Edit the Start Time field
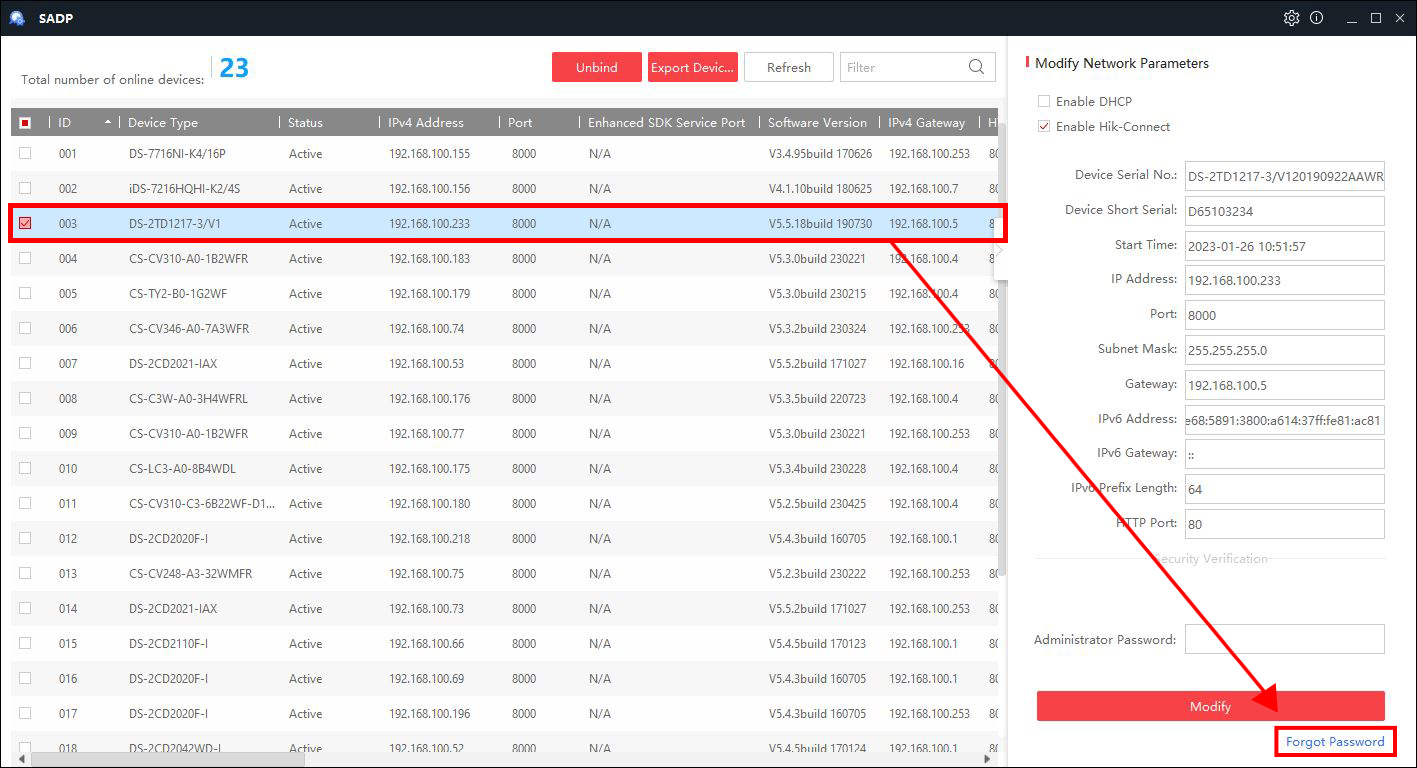Screen dimensions: 1417x768 pos(1284,246)
